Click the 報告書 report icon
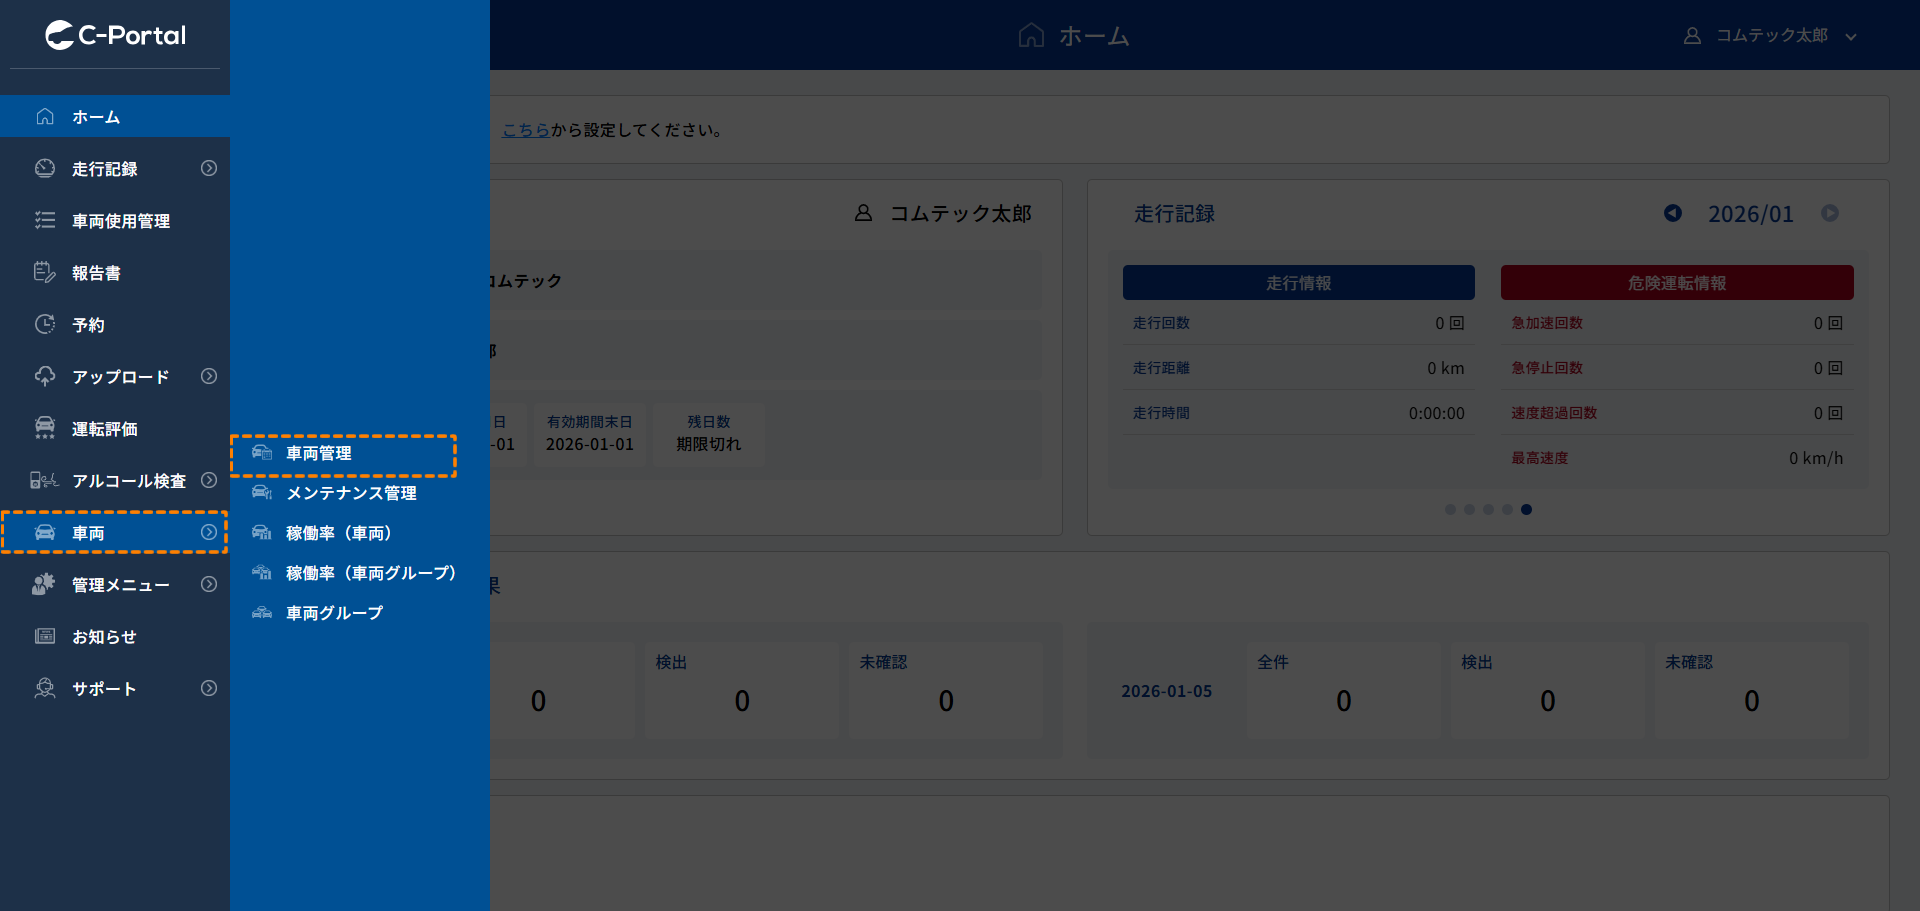The image size is (1920, 911). point(45,273)
